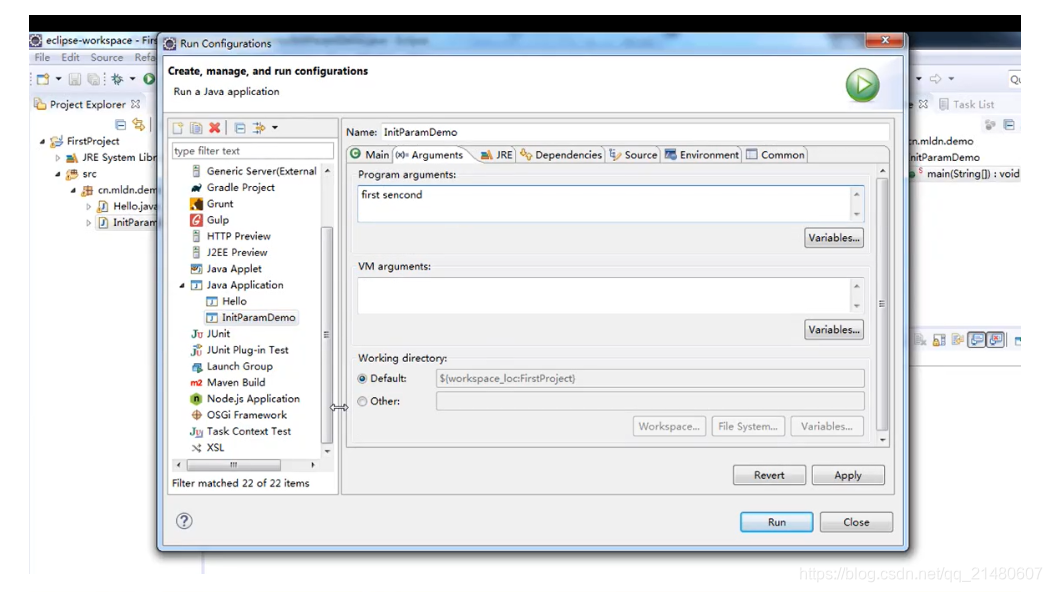Viewport: 1052px width, 592px height.
Task: Click the scroll-up arrow in Program arguments
Action: (857, 194)
